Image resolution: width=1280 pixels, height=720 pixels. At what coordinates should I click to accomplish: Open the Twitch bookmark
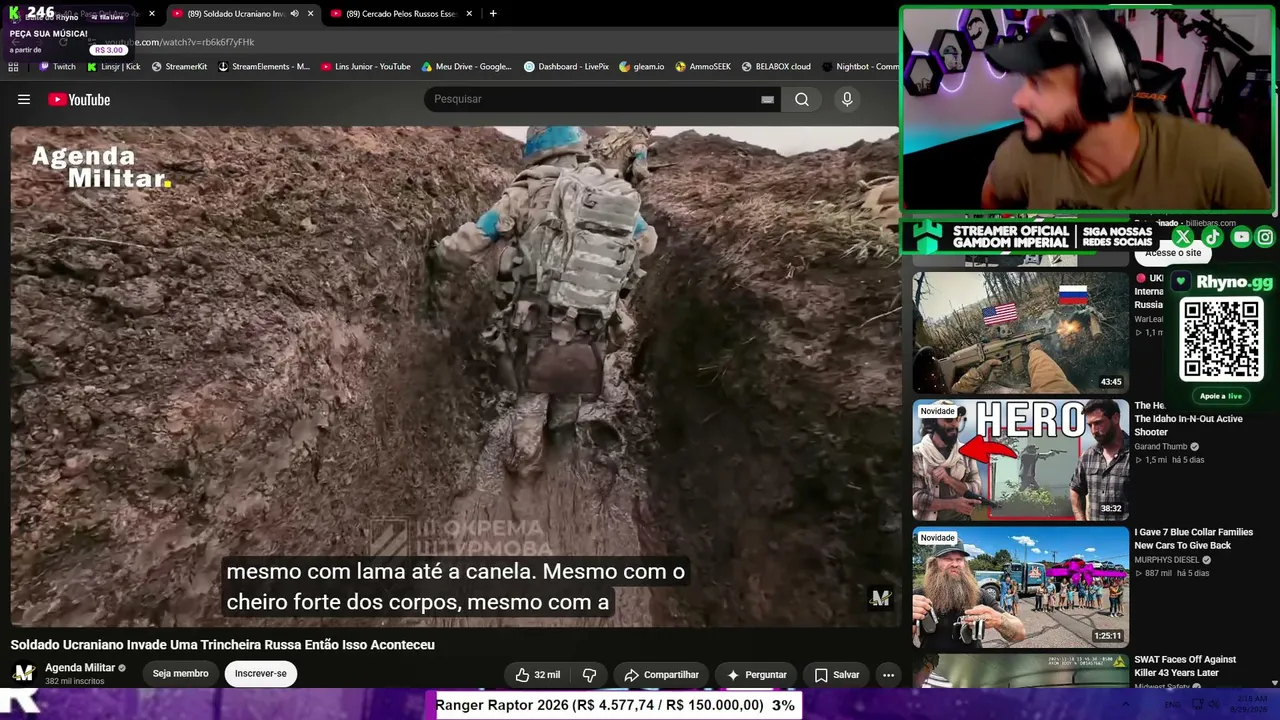click(x=57, y=67)
